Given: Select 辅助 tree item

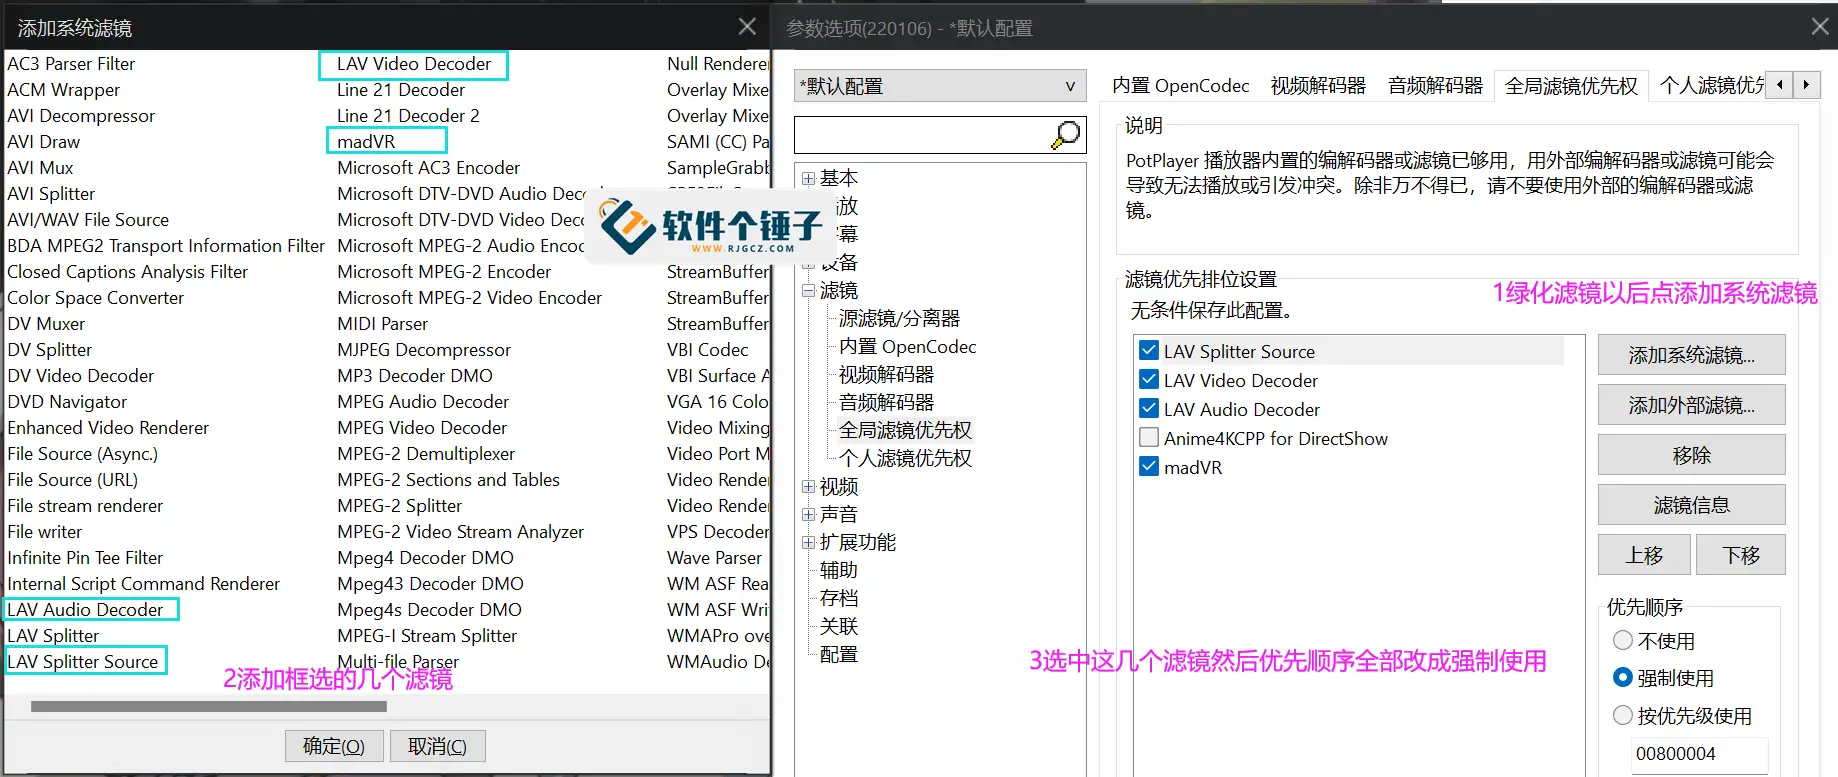Looking at the screenshot, I should click(838, 570).
